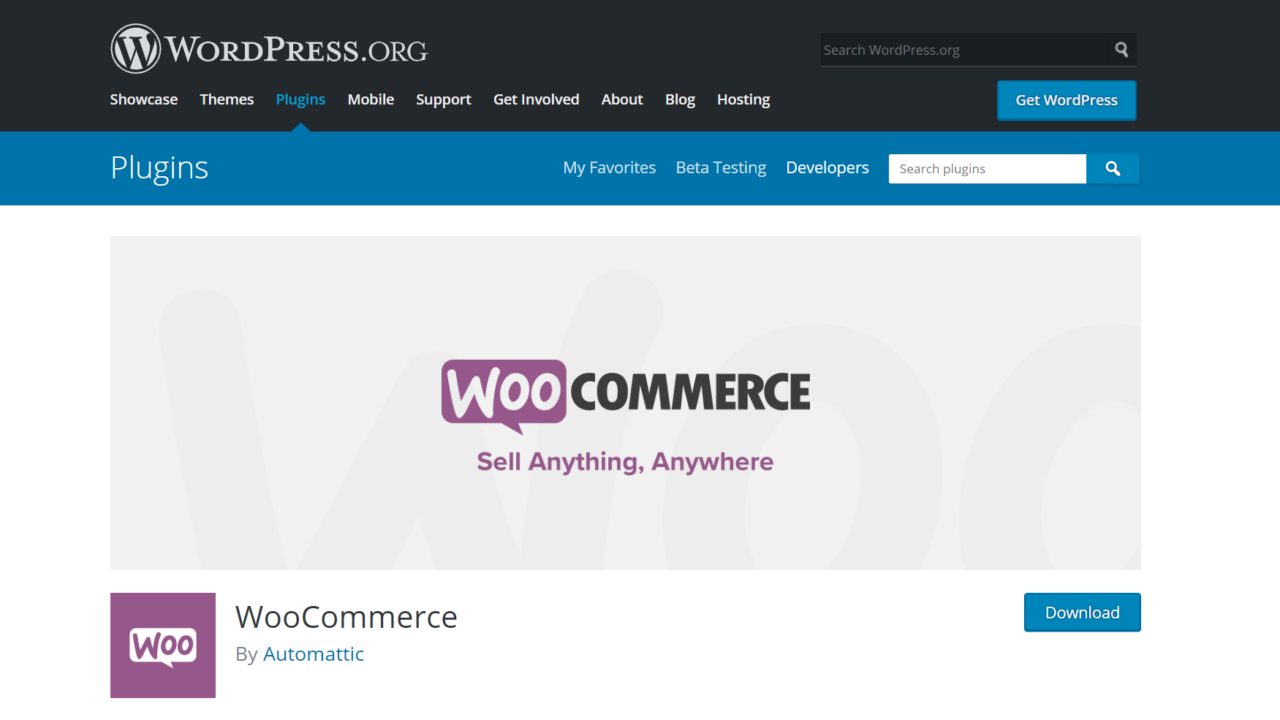This screenshot has height=720, width=1280.
Task: Open the Hosting page
Action: tap(743, 99)
